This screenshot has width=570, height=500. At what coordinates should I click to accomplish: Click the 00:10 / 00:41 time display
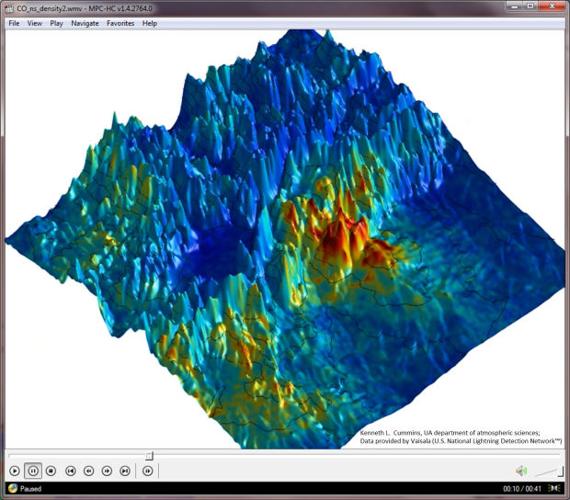pos(522,488)
